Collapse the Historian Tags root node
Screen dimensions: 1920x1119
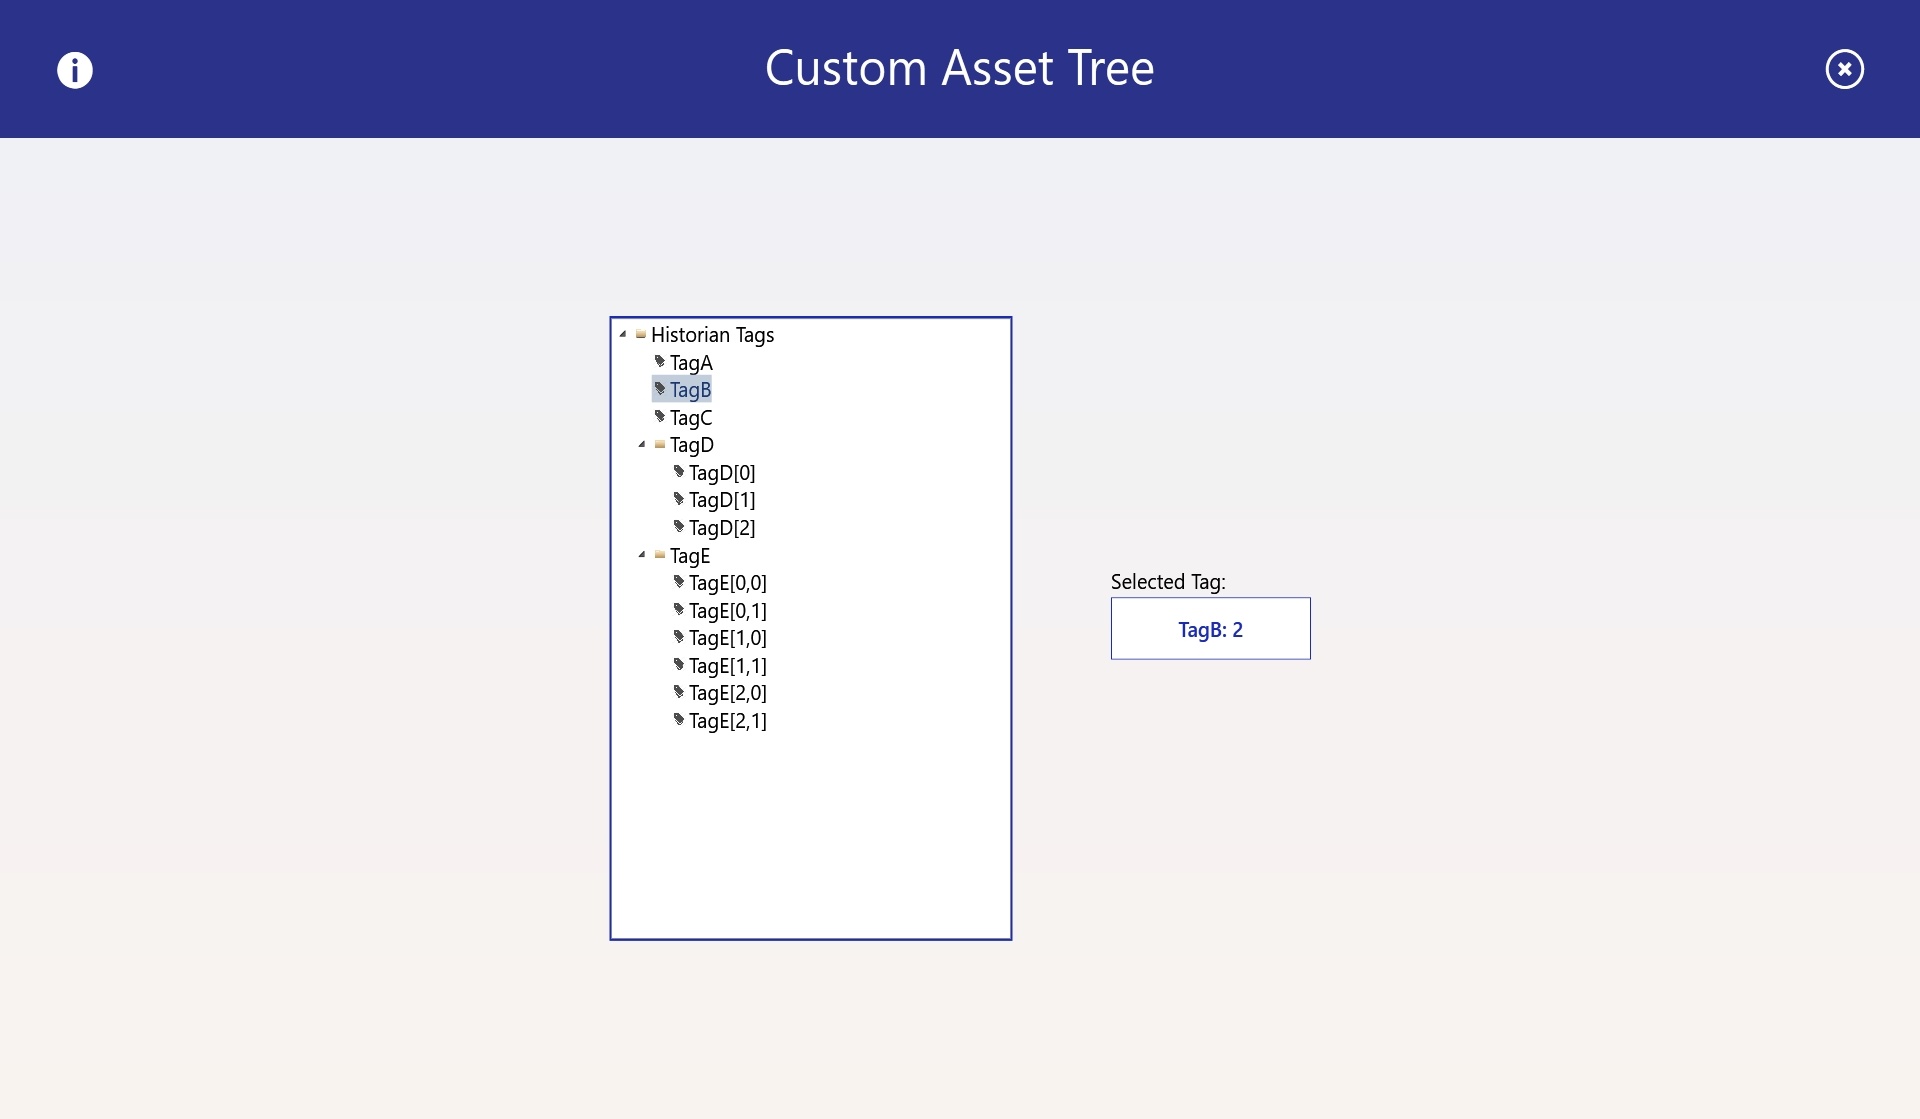[x=623, y=334]
